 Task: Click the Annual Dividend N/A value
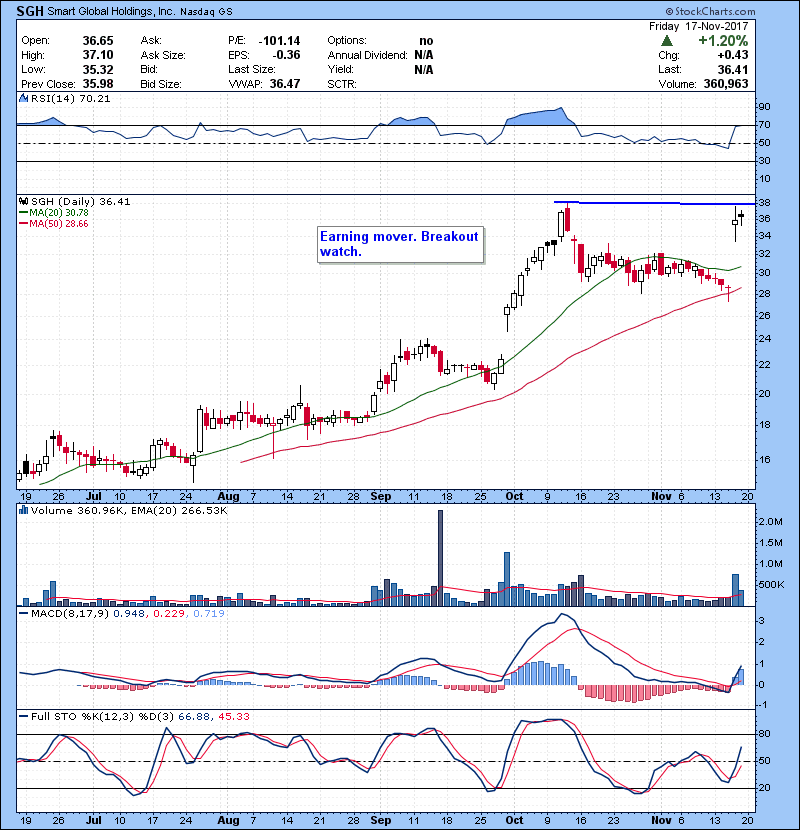424,55
